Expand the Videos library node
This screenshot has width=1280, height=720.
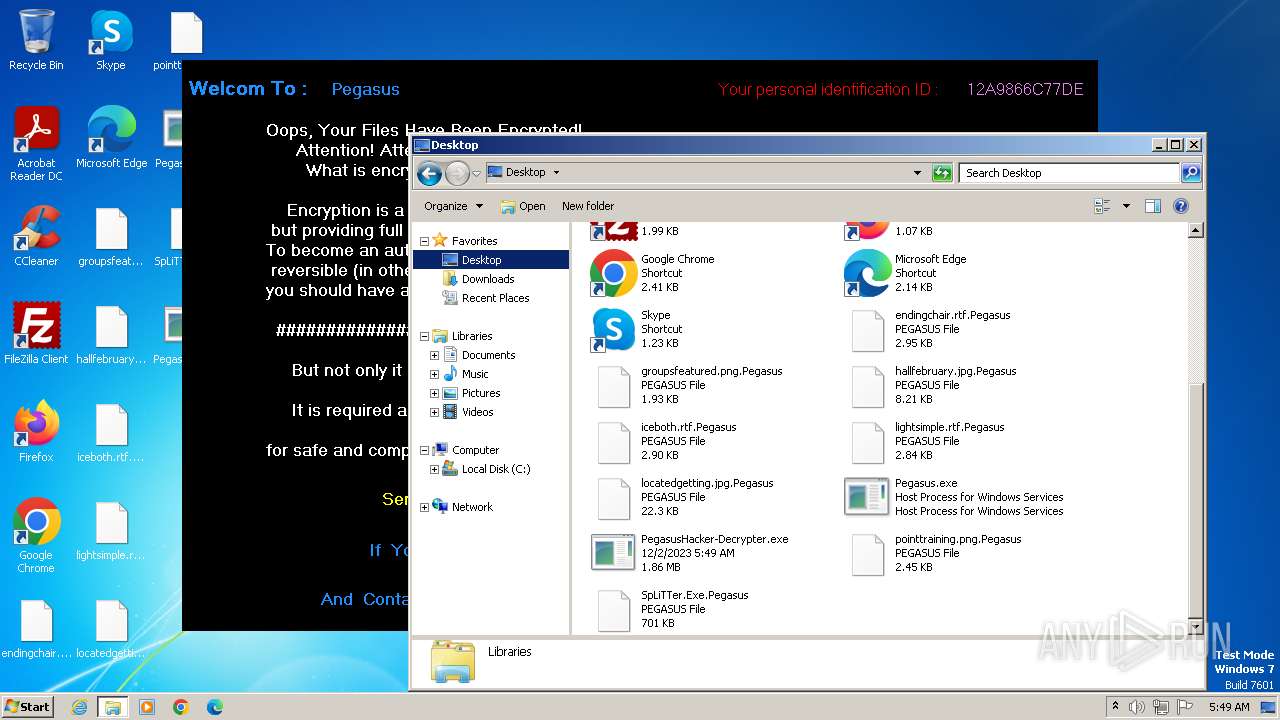(434, 412)
